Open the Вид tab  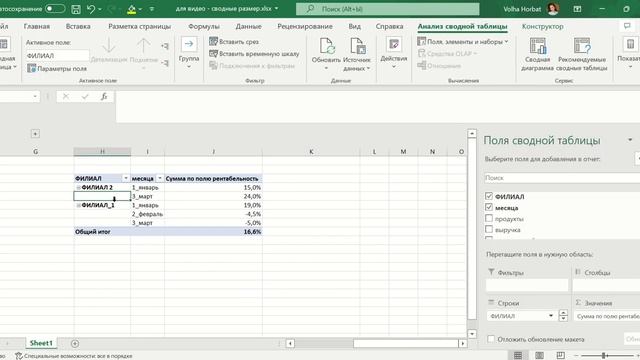354,26
